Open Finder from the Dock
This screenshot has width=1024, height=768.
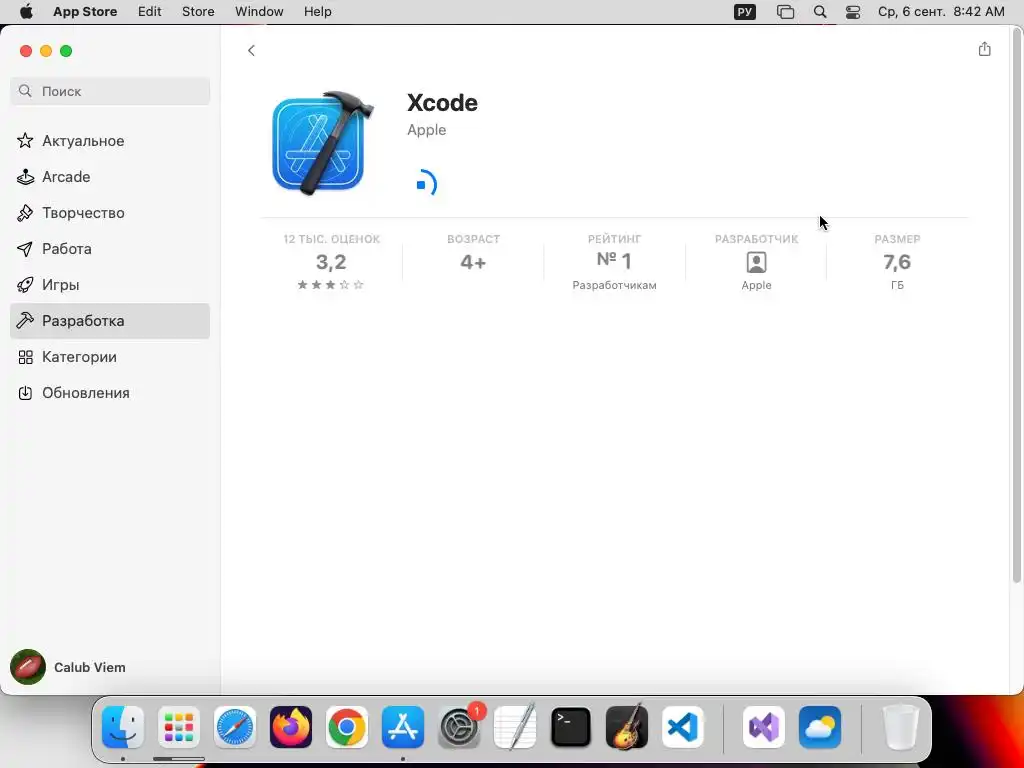tap(123, 727)
